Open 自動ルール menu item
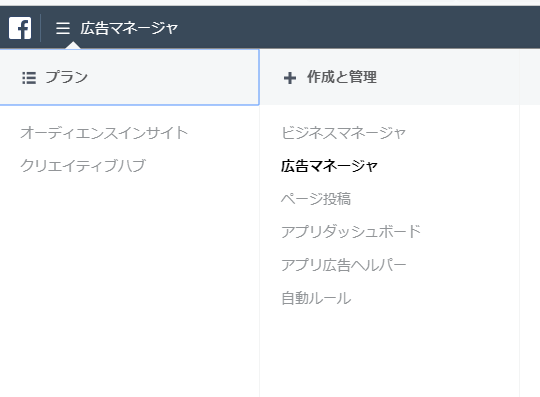The height and width of the screenshot is (397, 540). 316,298
